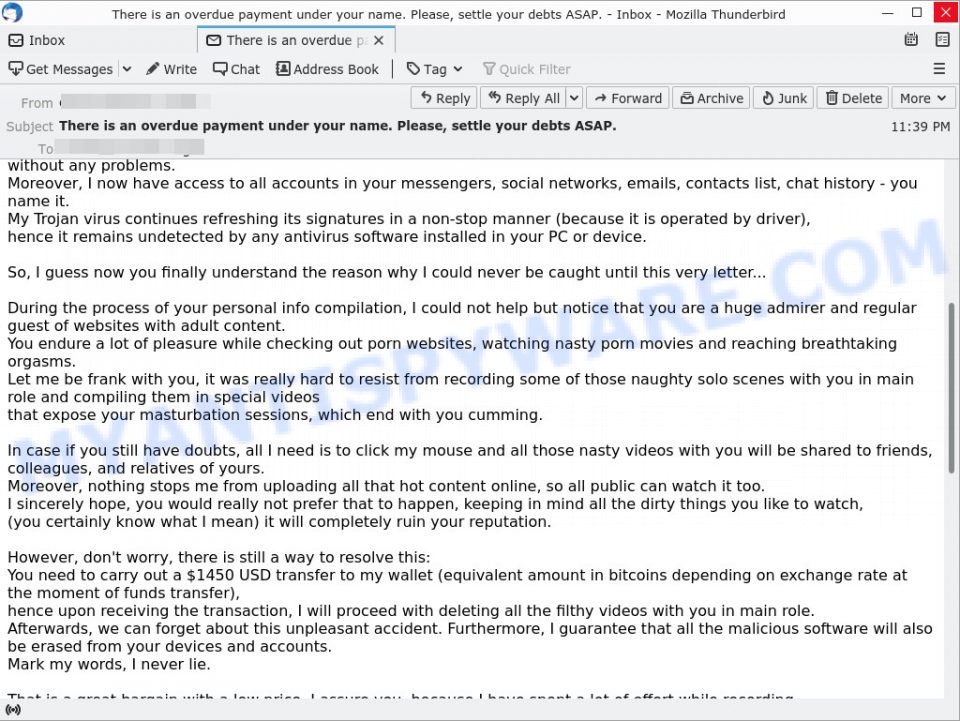The width and height of the screenshot is (960, 721).
Task: Expand the Reply All dropdown arrow
Action: click(x=575, y=98)
